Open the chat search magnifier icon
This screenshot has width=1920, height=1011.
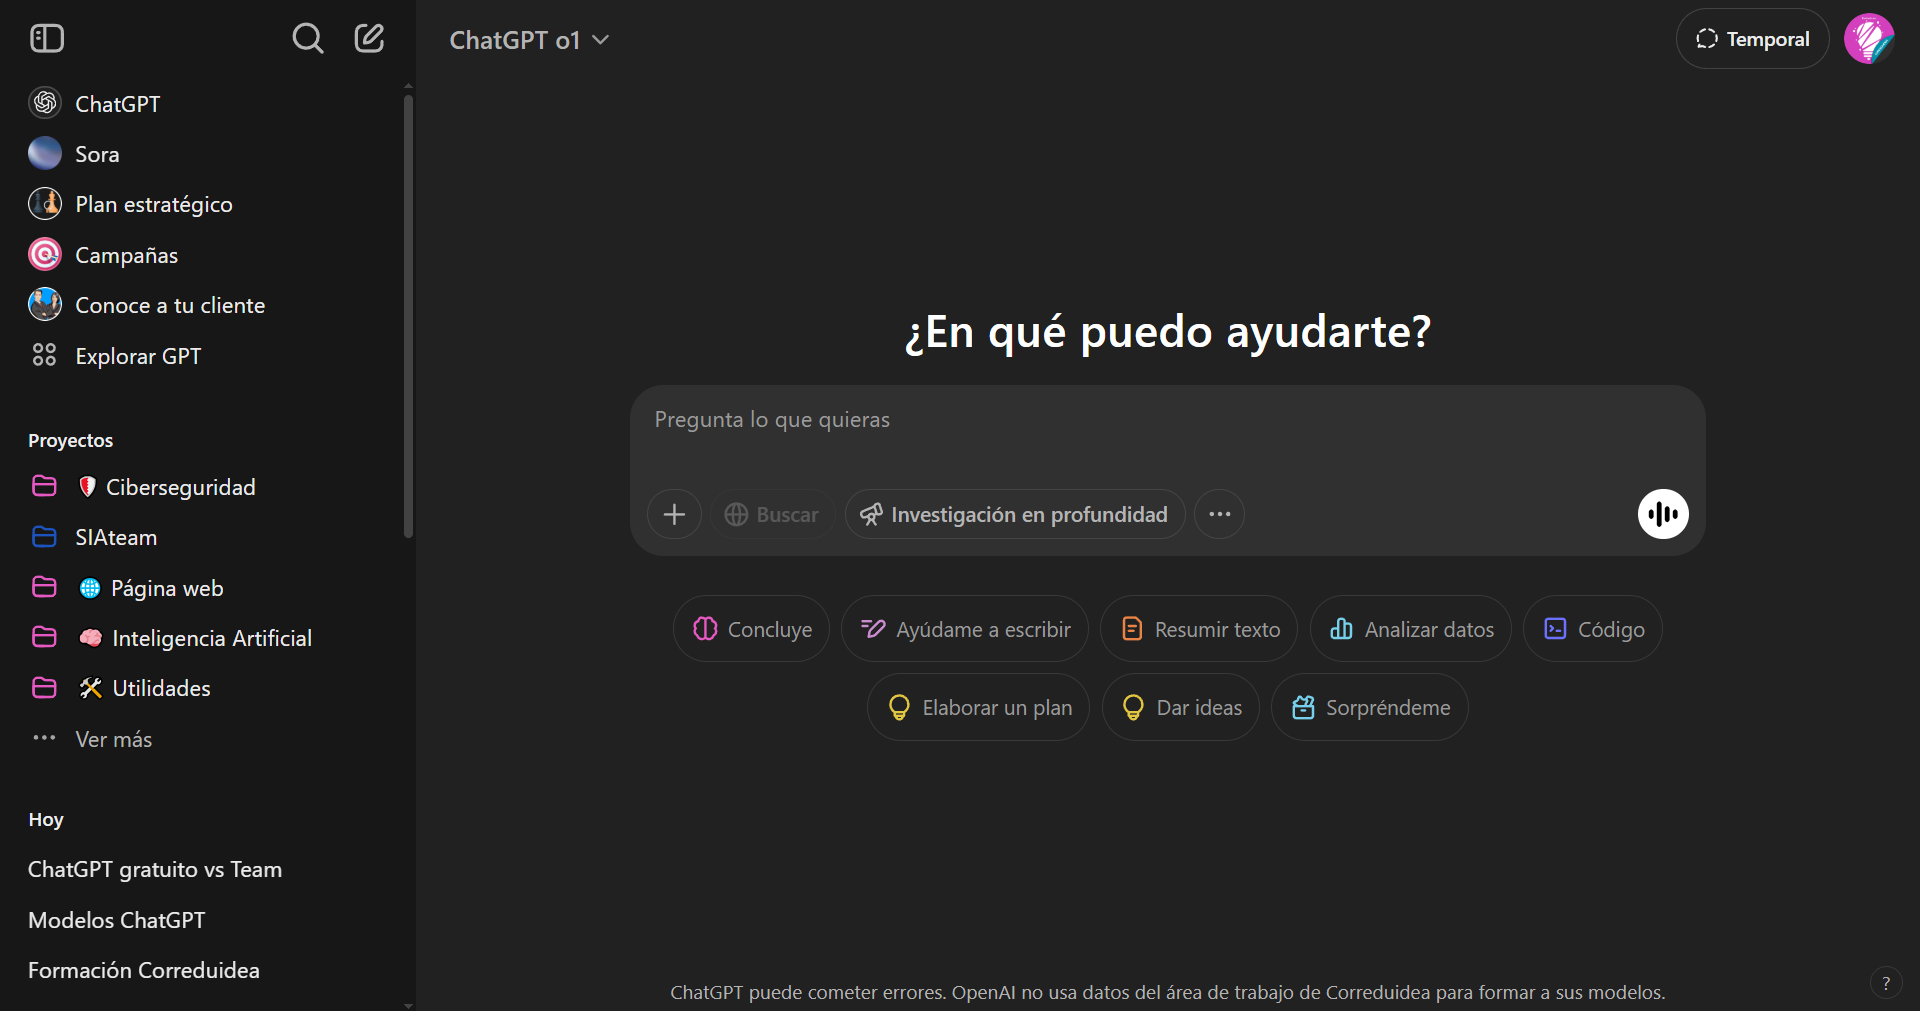pos(308,39)
